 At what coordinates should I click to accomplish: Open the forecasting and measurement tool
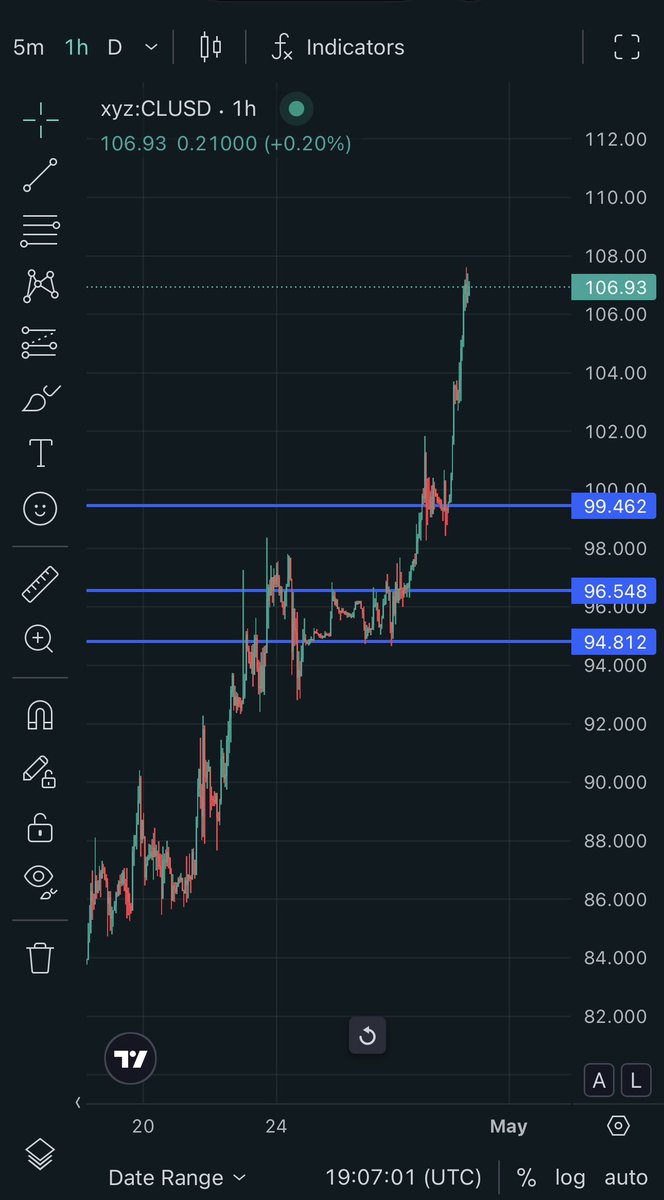pyautogui.click(x=40, y=343)
